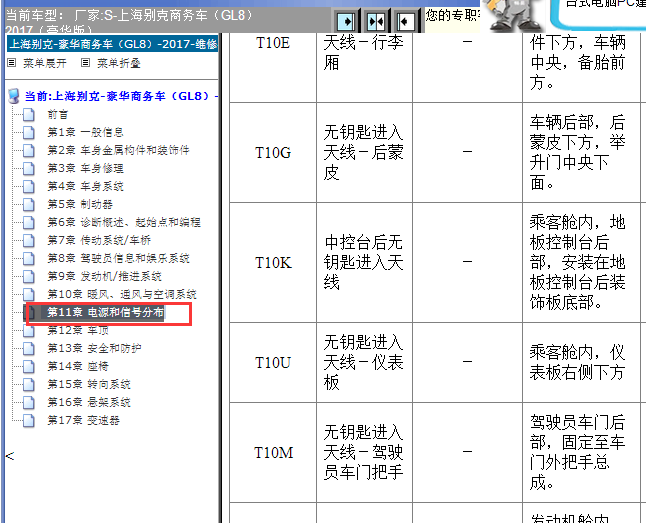The image size is (646, 523).
Task: Click the cartoon mechanic mascot image
Action: pyautogui.click(x=512, y=14)
